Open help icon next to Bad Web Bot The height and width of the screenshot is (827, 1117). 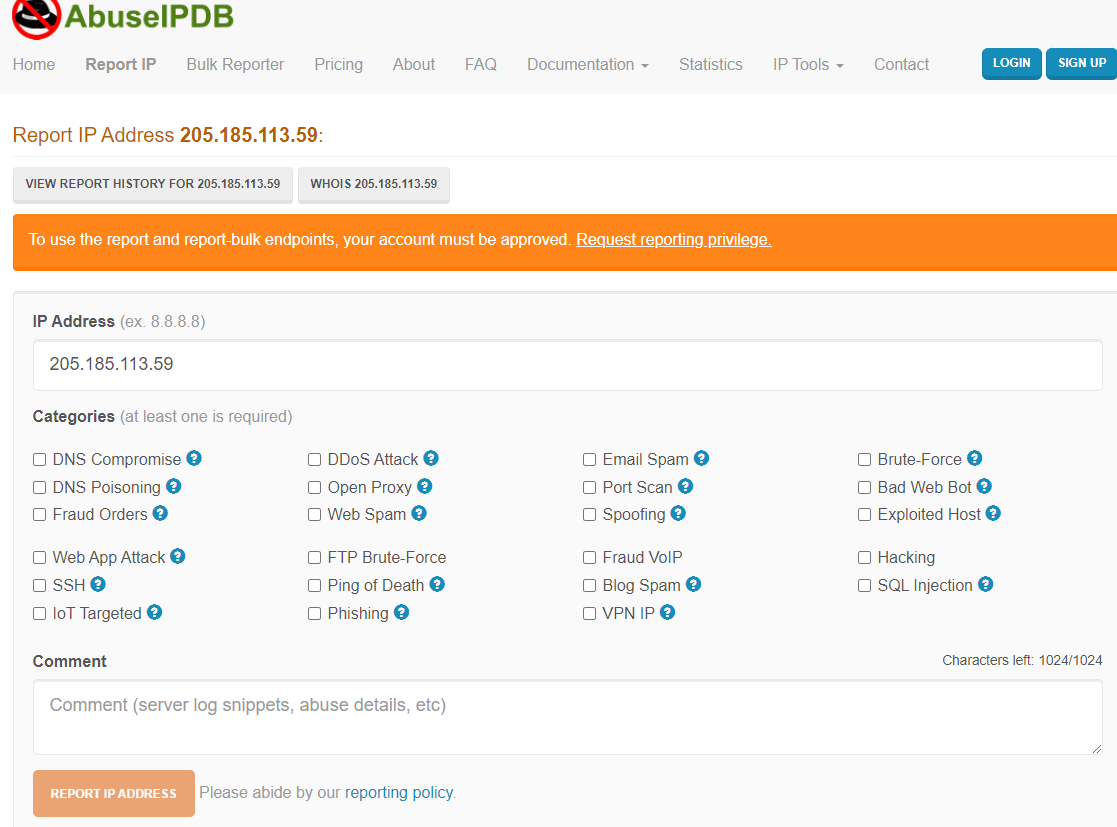984,486
